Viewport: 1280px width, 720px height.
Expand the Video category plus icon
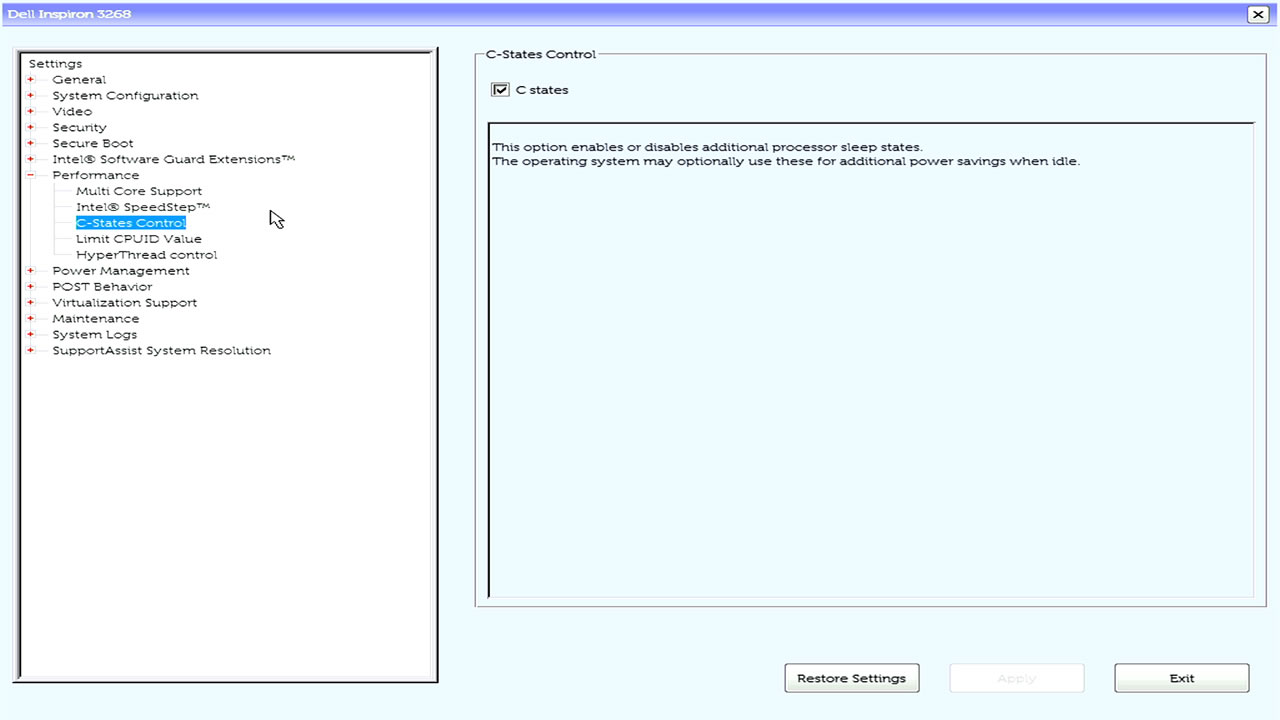point(31,112)
